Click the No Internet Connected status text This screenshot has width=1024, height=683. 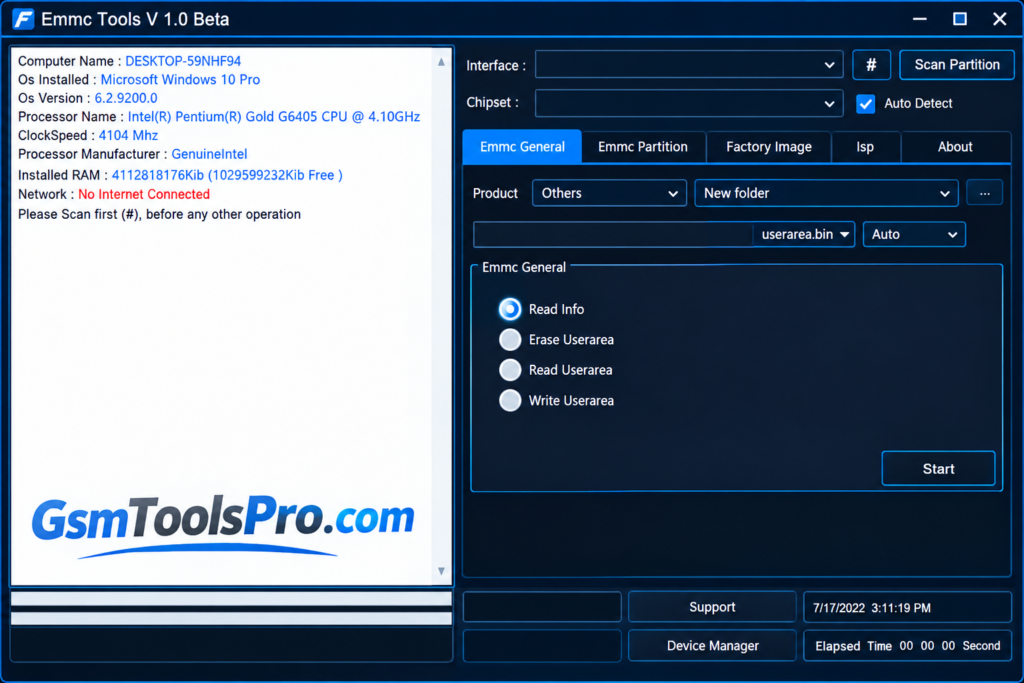pos(144,194)
